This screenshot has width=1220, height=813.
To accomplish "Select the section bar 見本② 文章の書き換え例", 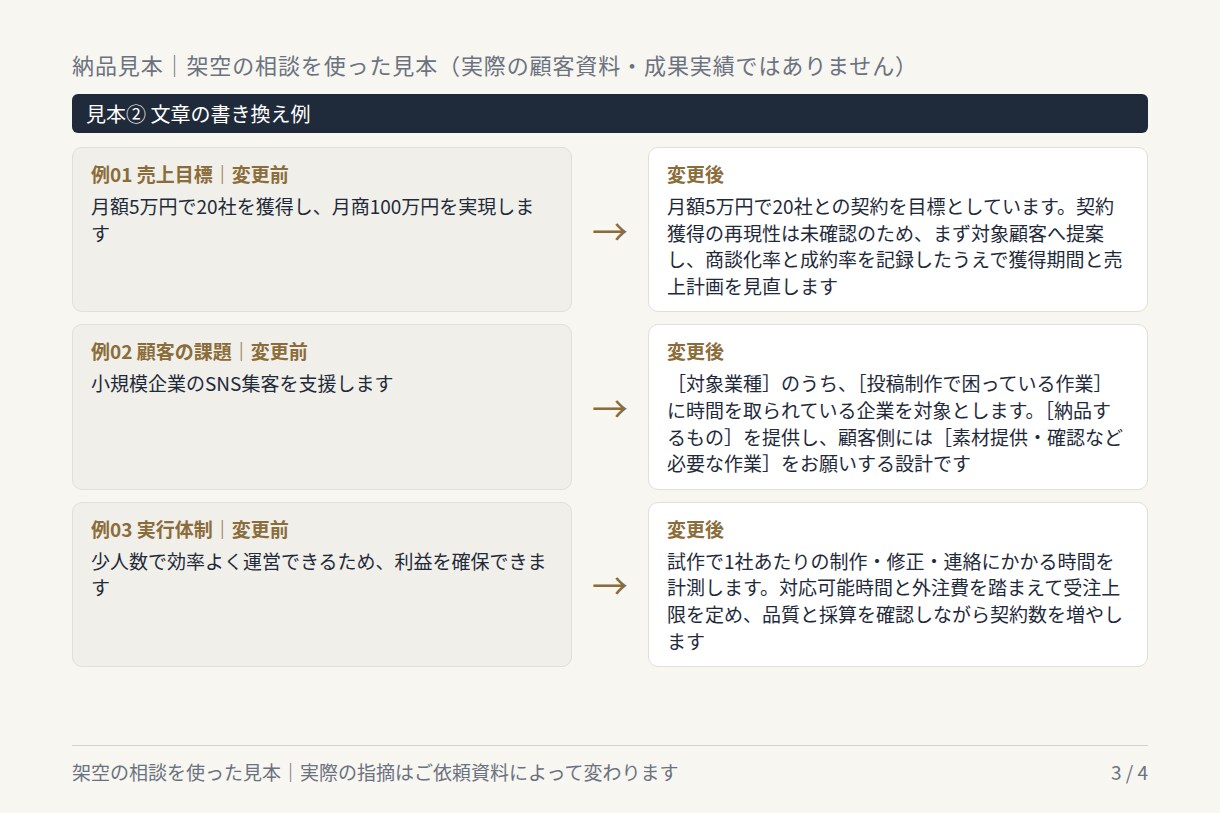I will [610, 114].
